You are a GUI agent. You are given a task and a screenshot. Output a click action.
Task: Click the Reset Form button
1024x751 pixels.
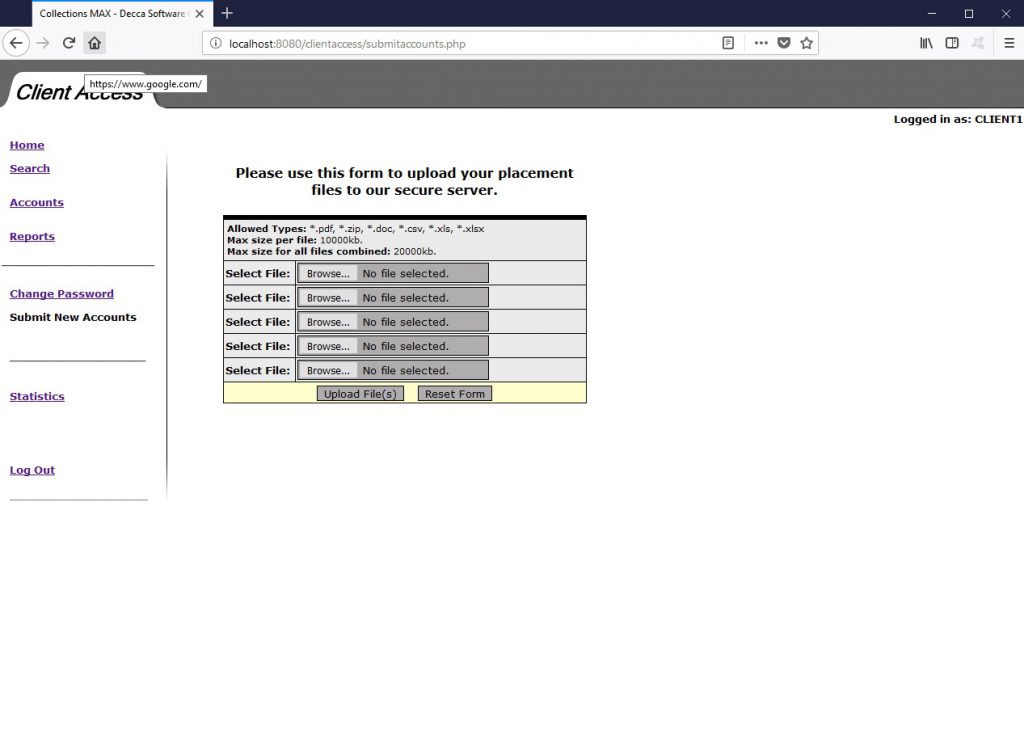pyautogui.click(x=455, y=394)
